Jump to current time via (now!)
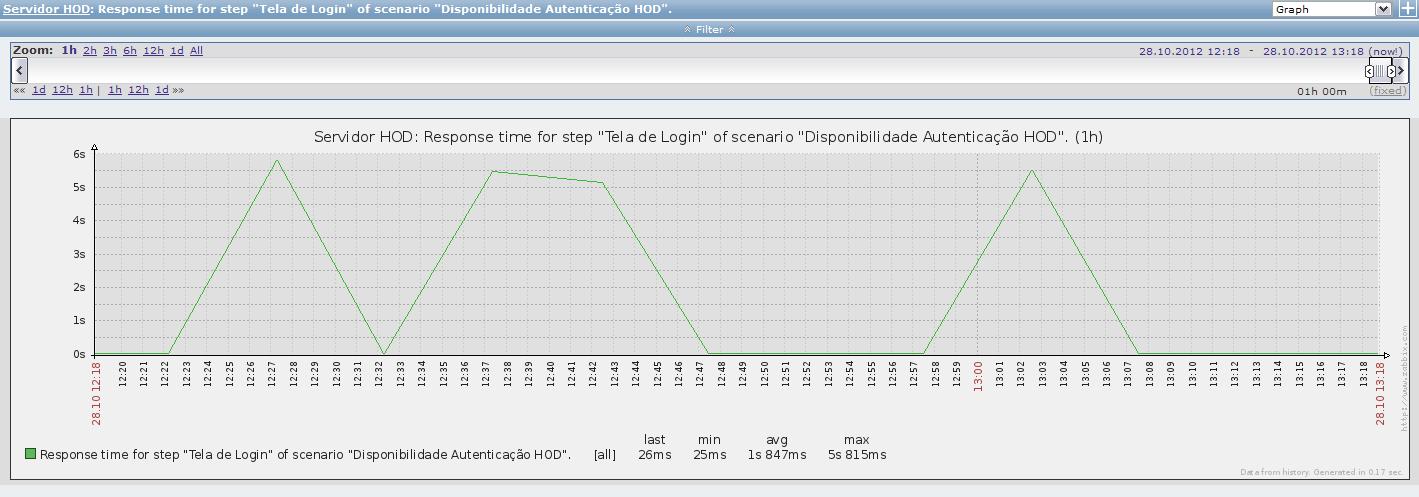Screen dimensions: 1419x497 (x=1386, y=51)
